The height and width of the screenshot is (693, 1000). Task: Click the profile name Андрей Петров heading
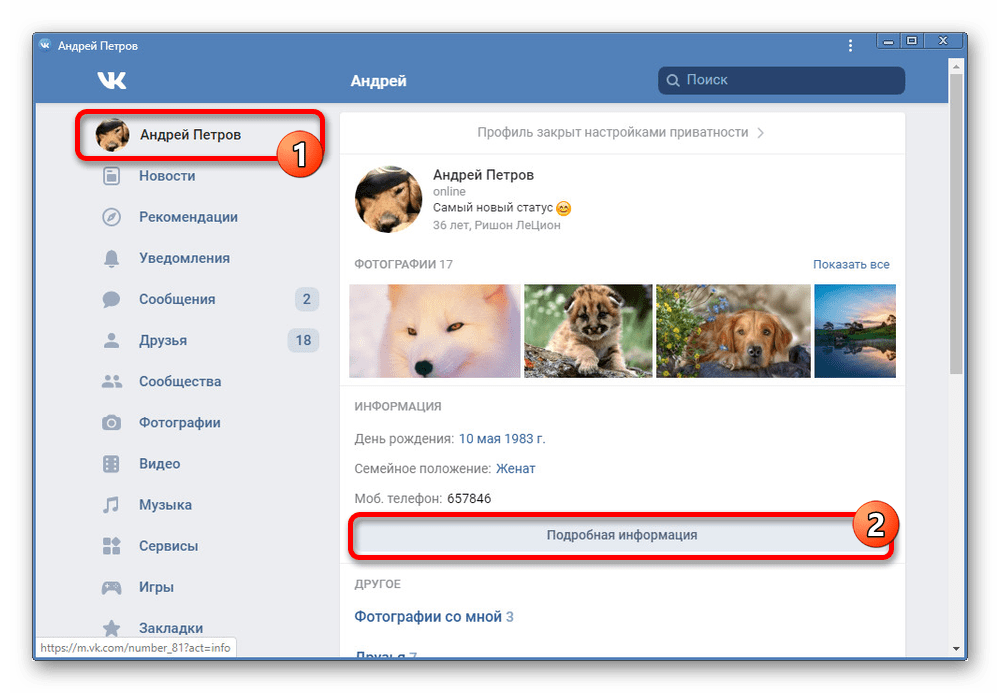[483, 175]
